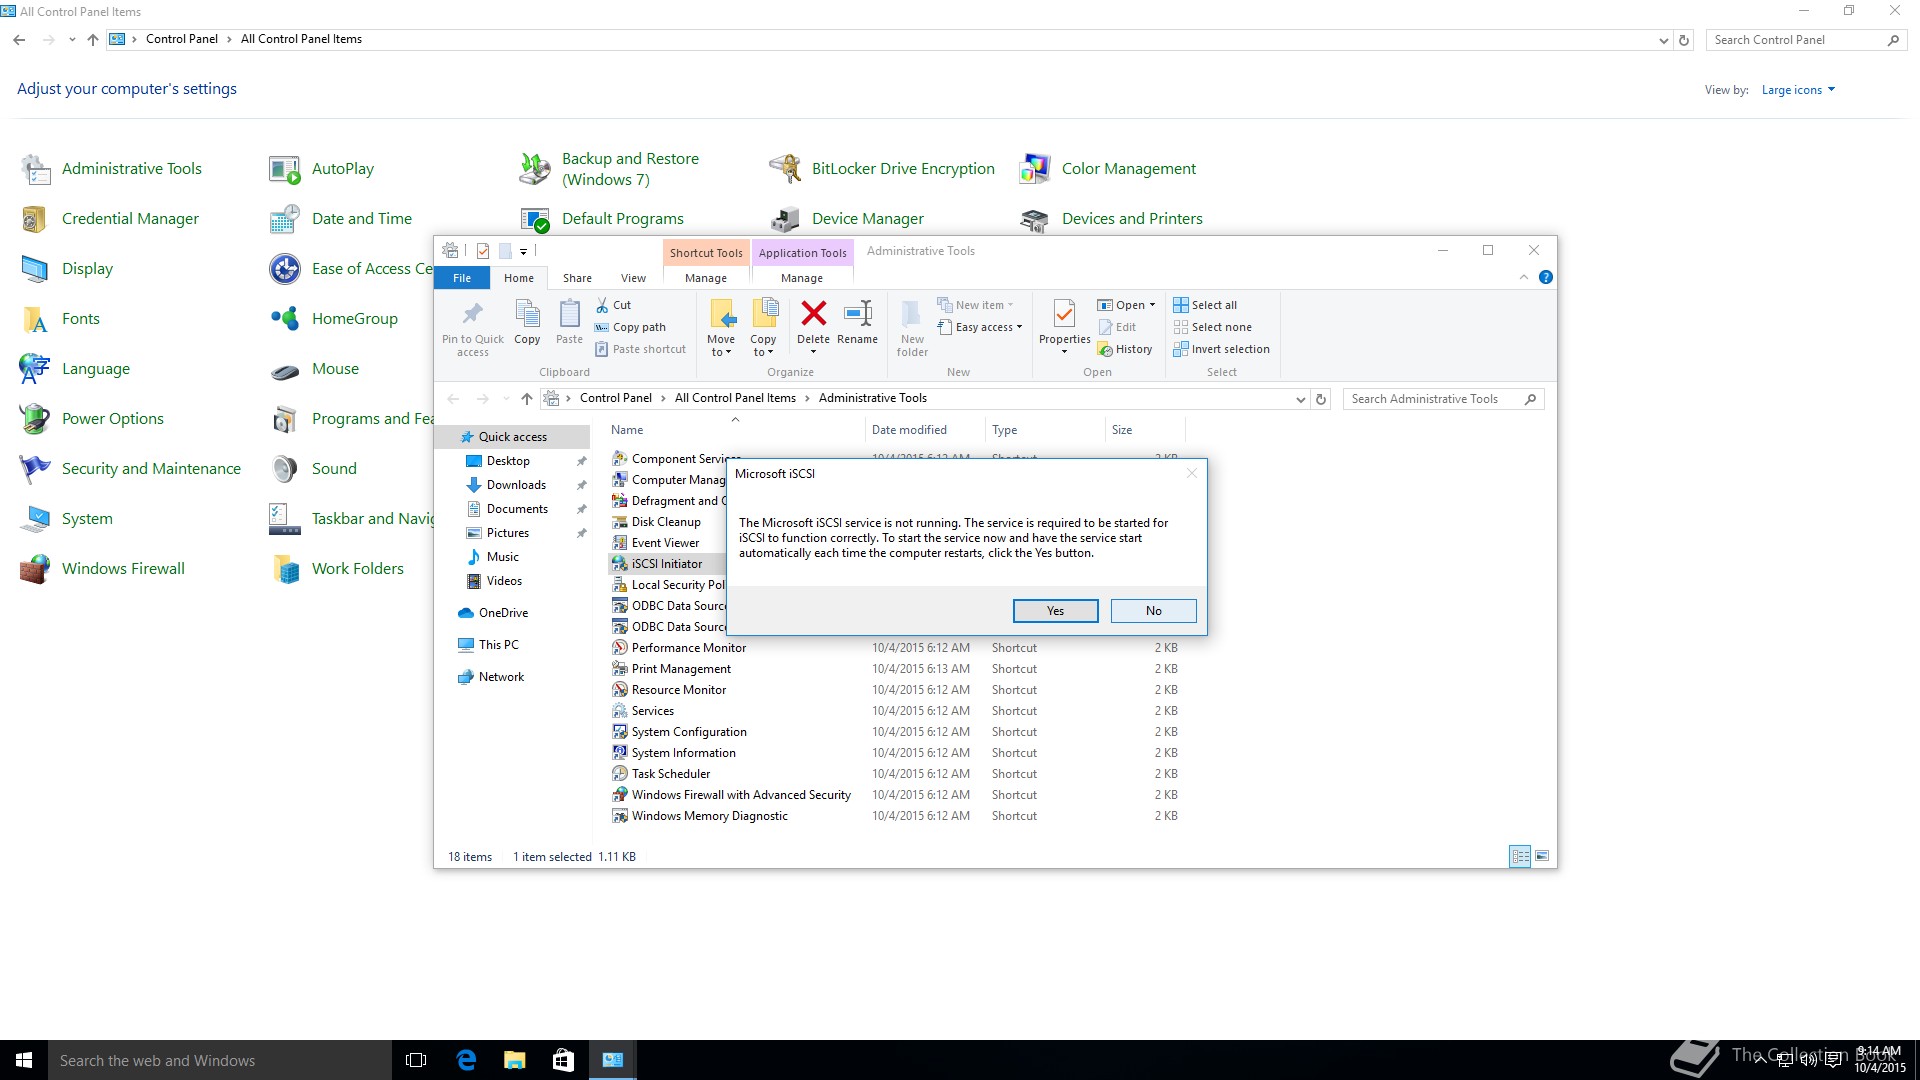The width and height of the screenshot is (1920, 1080).
Task: Select the Application Tools tab
Action: tap(802, 253)
